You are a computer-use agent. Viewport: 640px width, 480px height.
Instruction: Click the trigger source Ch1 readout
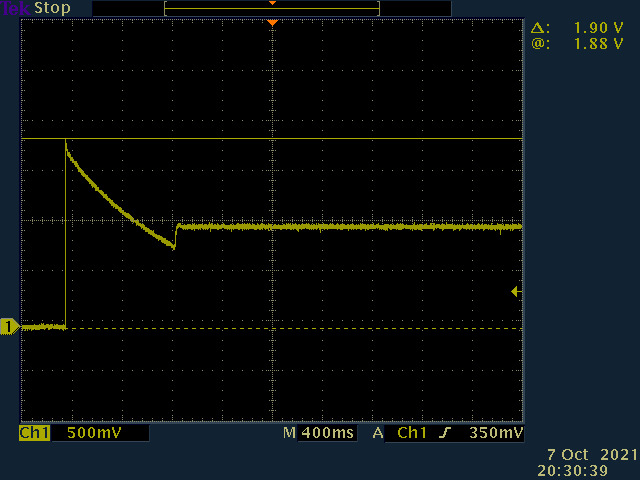tap(412, 433)
